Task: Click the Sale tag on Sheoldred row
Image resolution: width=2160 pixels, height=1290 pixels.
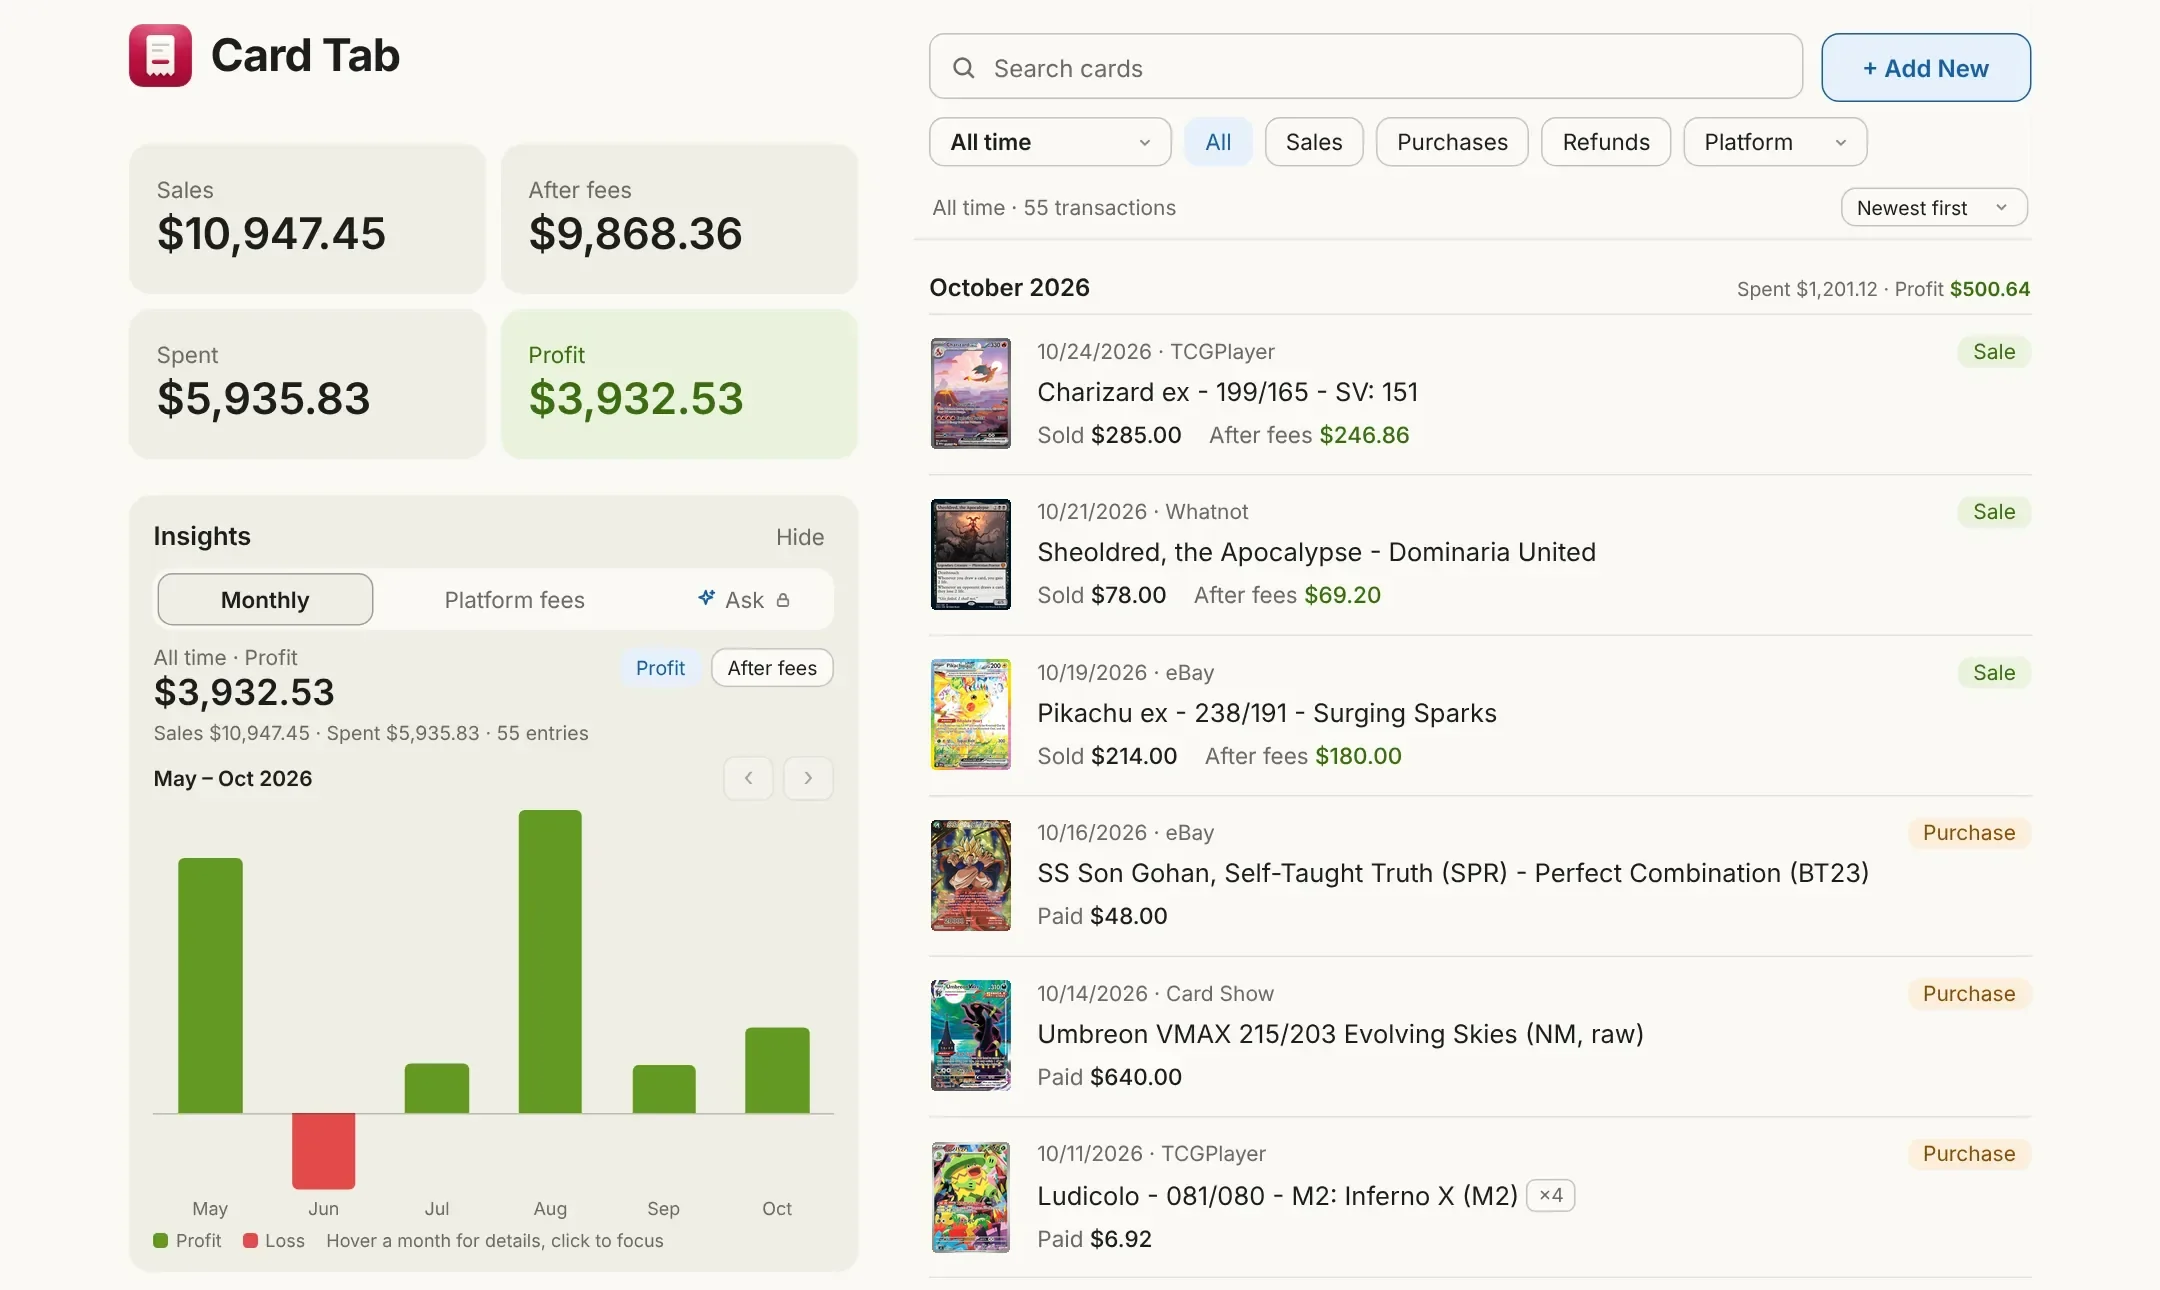Action: (1993, 512)
